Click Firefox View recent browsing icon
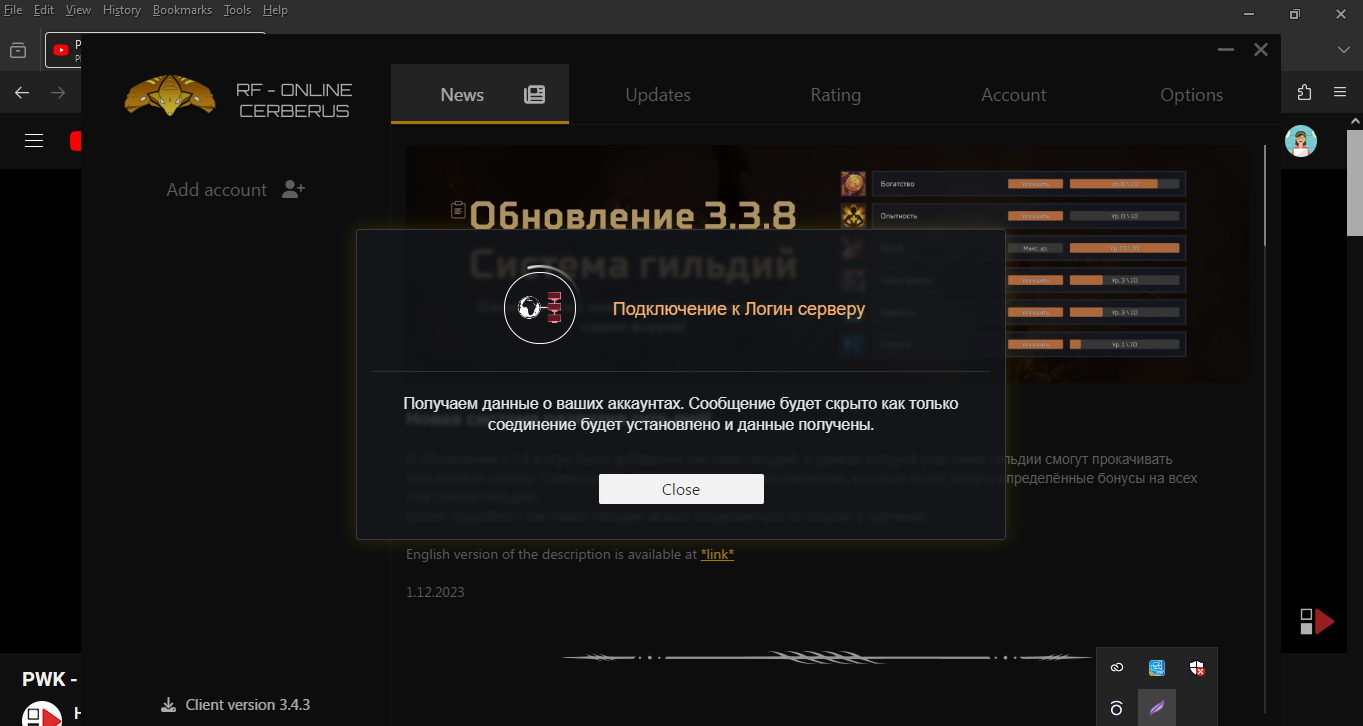 [x=18, y=49]
